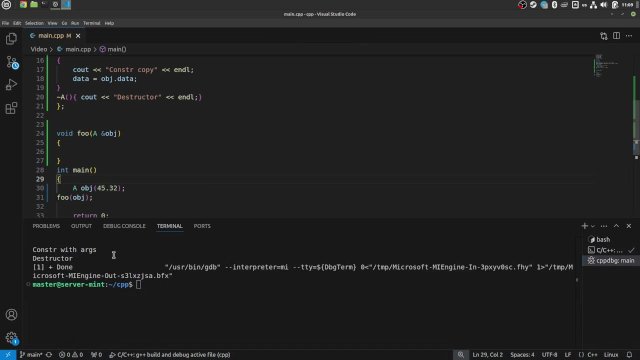Switch to the DEBUG CONSOLE tab
This screenshot has height=360, width=640.
click(x=124, y=226)
